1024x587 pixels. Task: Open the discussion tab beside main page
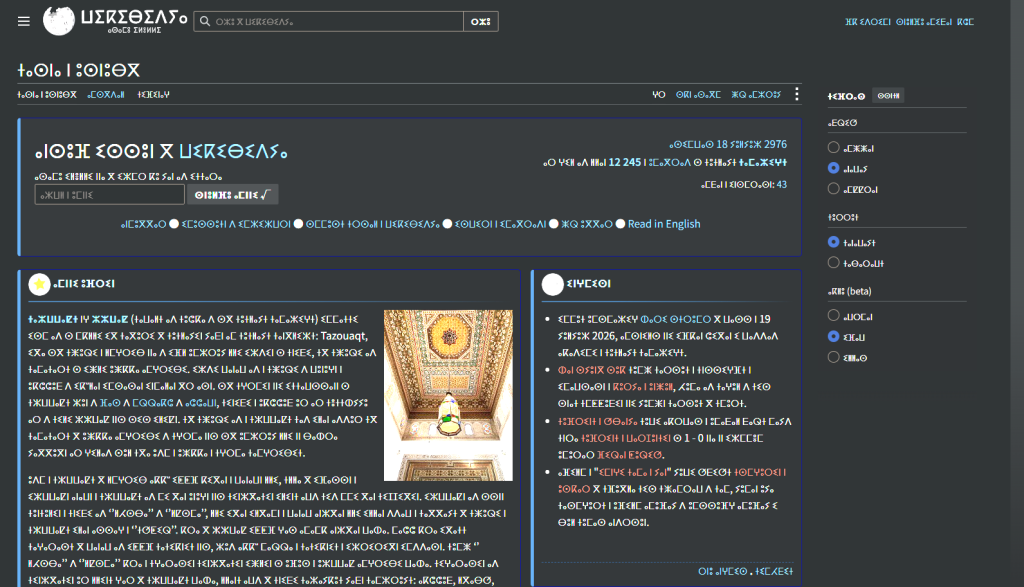pyautogui.click(x=106, y=95)
